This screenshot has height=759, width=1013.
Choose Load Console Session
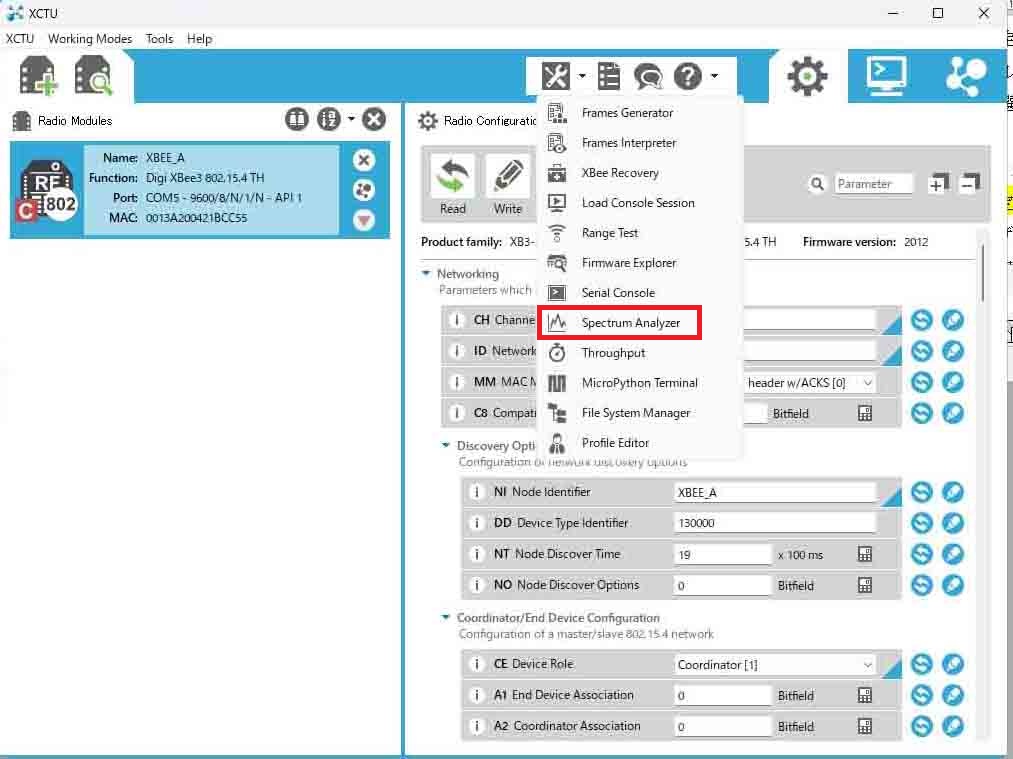click(x=640, y=203)
